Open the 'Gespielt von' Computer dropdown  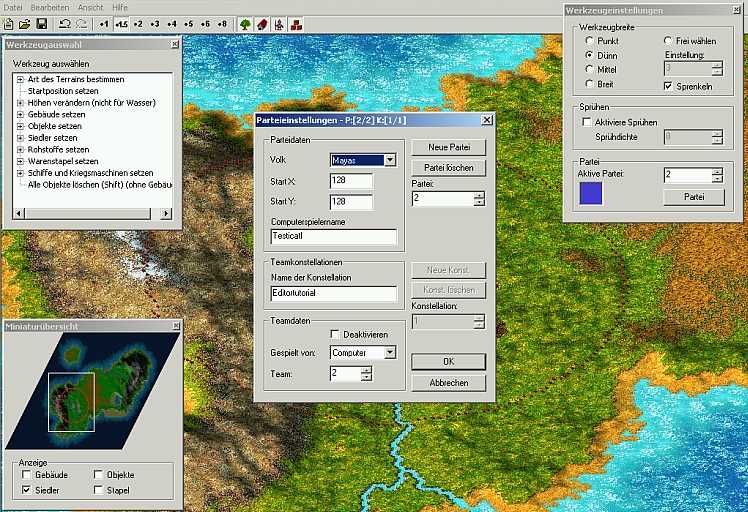click(390, 353)
